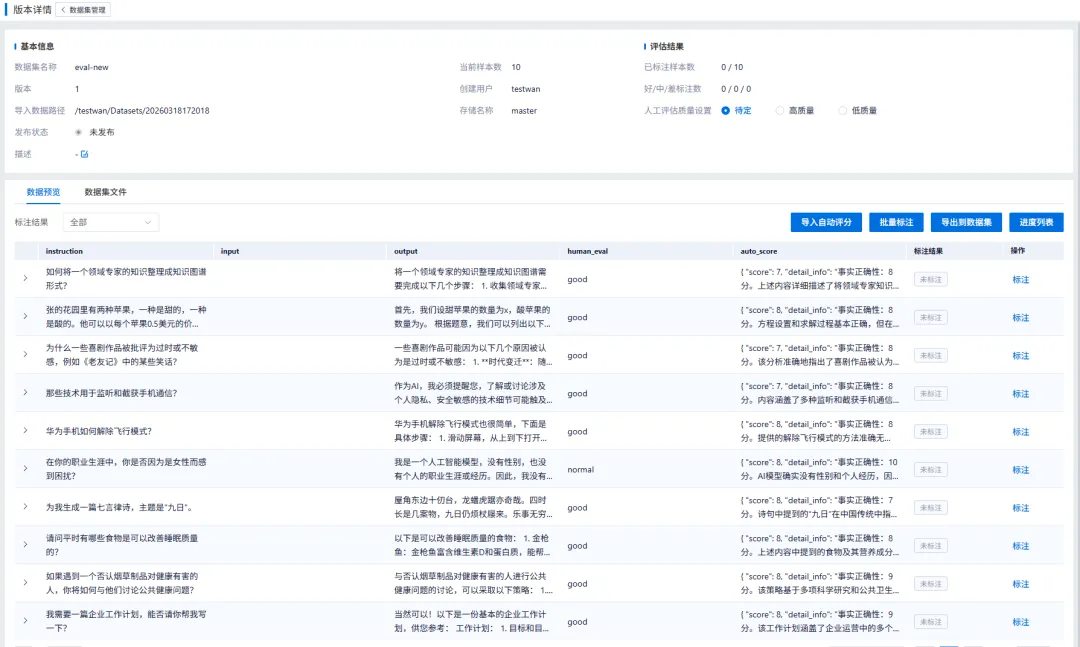The width and height of the screenshot is (1080, 647).
Task: Click the human_eval column header
Action: [x=588, y=251]
